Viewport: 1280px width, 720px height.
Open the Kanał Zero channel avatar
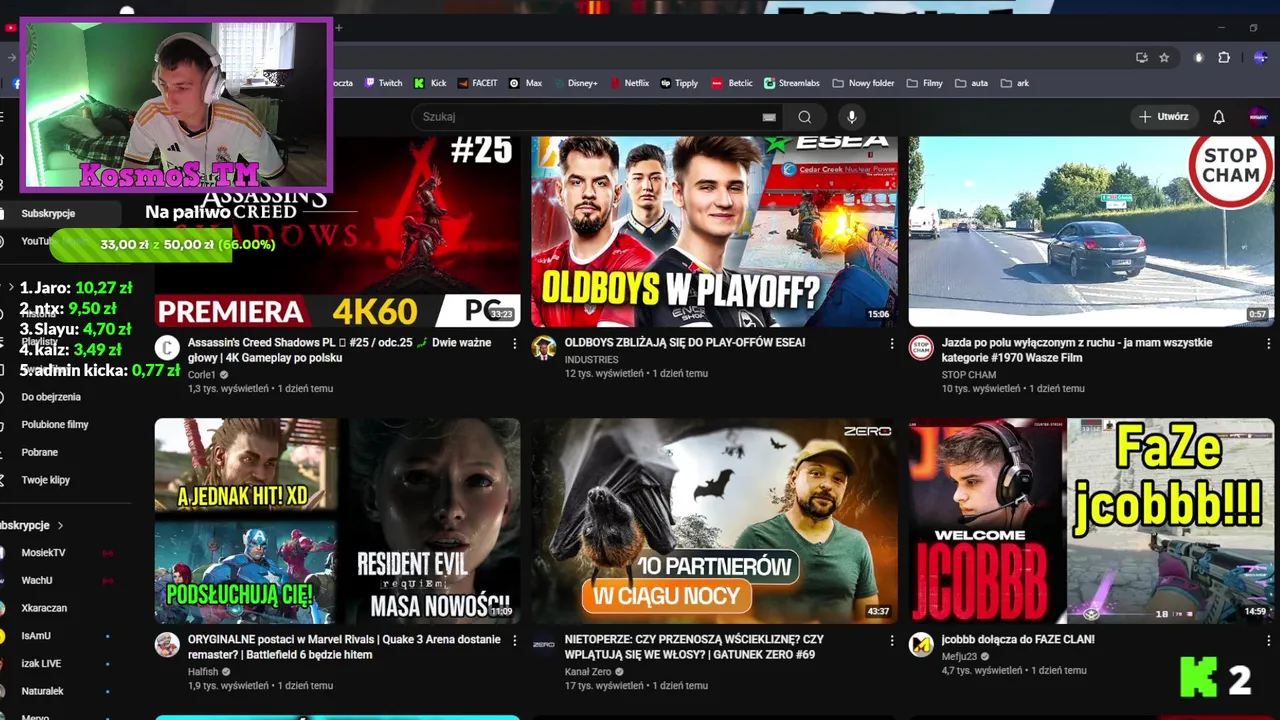click(544, 645)
